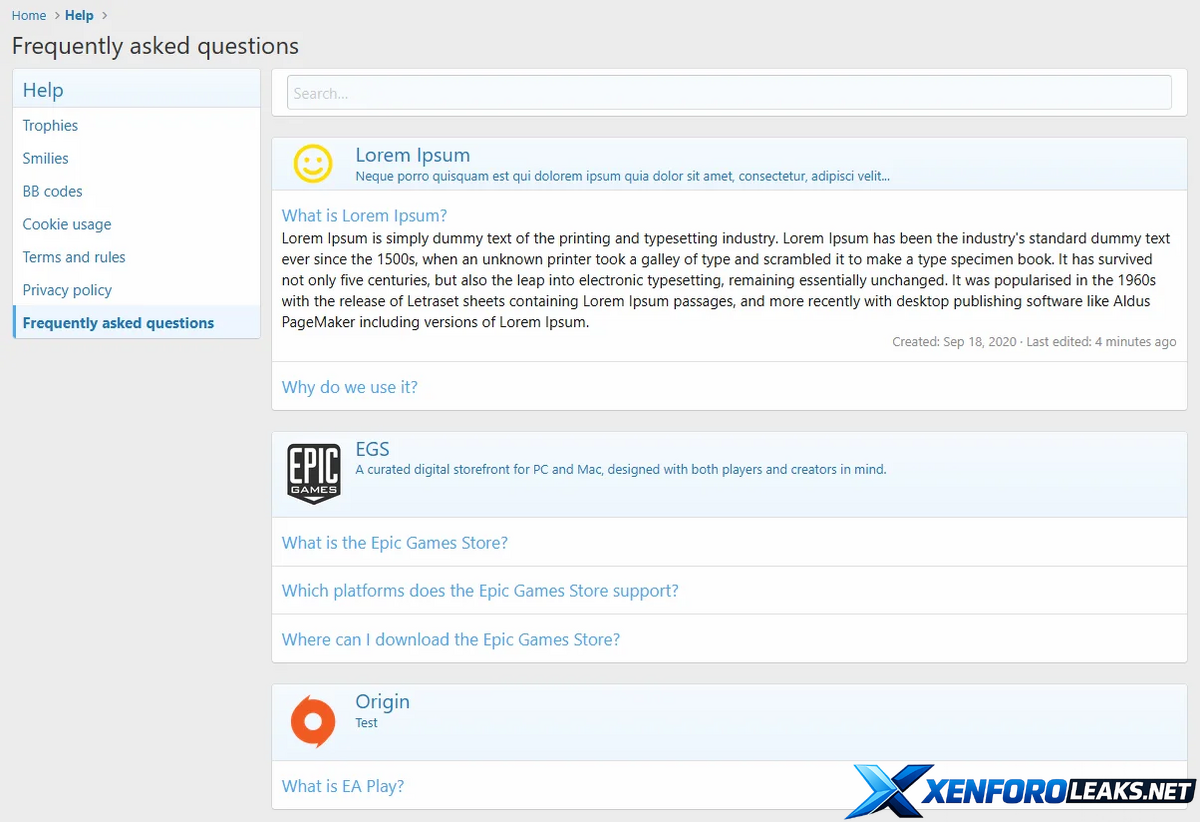Expand 'What is the Epic Games Store?'
This screenshot has width=1200, height=822.
pos(395,543)
